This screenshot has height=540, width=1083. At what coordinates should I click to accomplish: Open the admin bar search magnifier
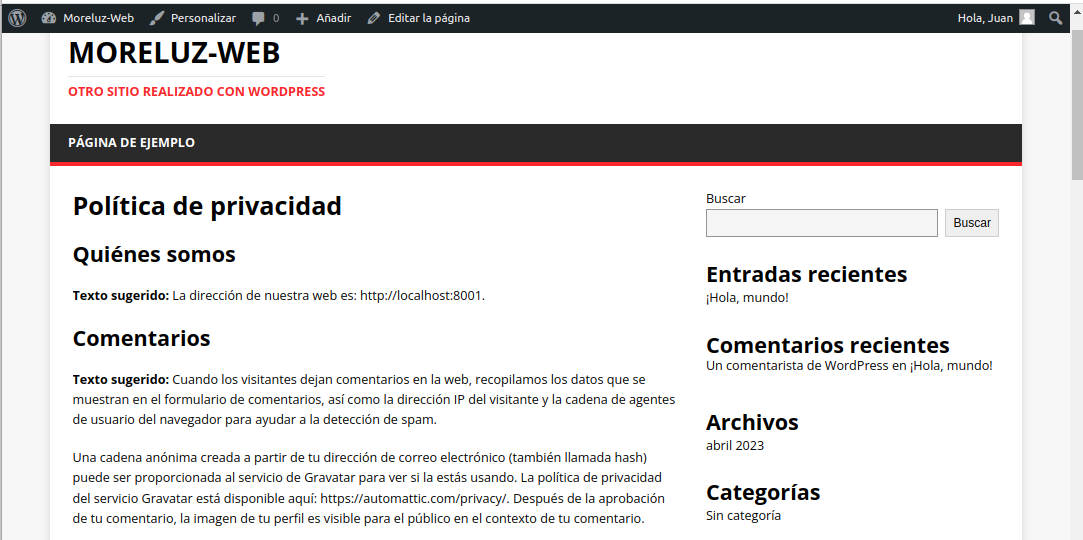[1056, 18]
